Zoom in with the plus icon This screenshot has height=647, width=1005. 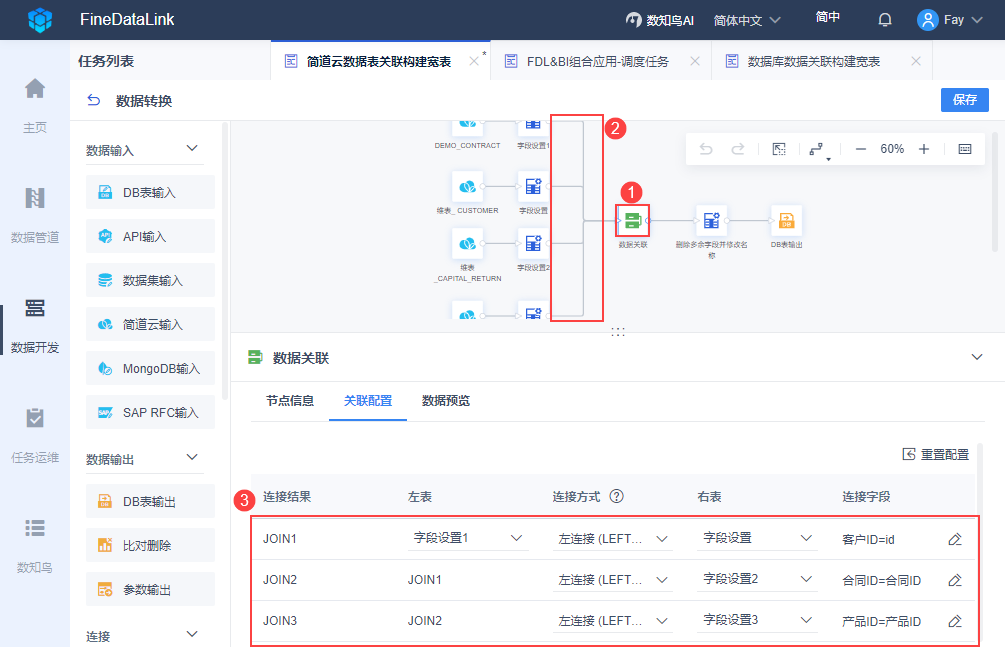tap(924, 149)
